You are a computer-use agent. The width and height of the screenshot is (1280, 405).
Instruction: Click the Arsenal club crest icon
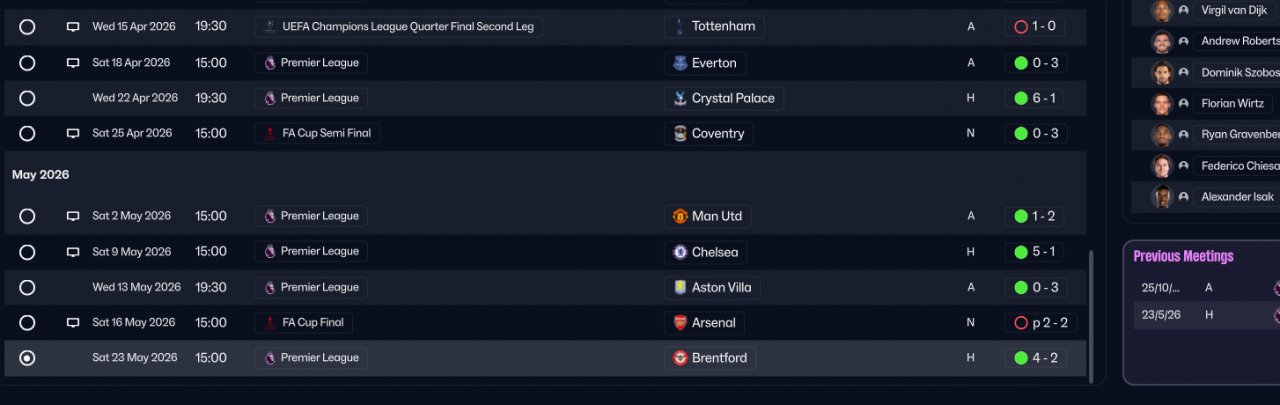point(680,323)
